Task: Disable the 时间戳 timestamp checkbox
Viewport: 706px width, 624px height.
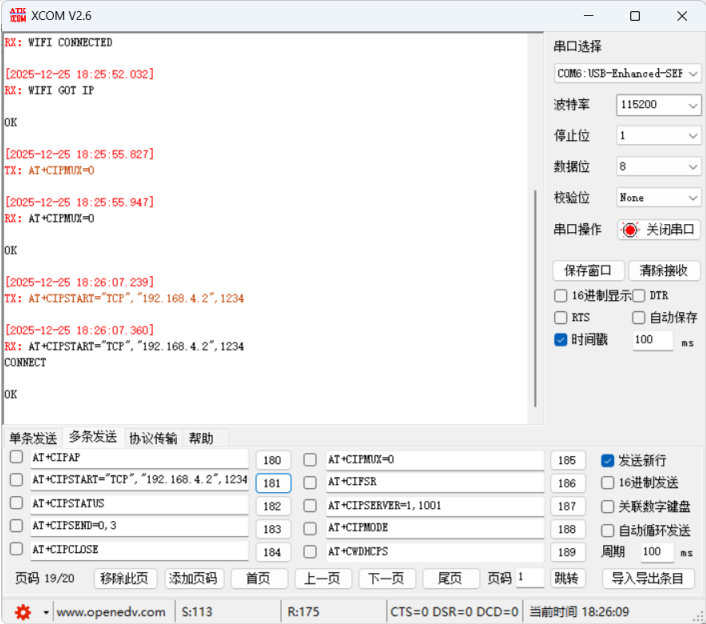Action: (x=561, y=340)
